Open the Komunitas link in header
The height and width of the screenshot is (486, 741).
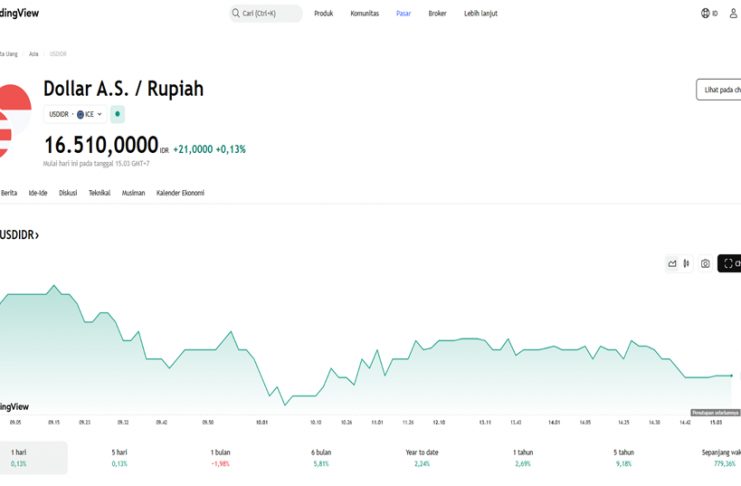click(x=364, y=13)
